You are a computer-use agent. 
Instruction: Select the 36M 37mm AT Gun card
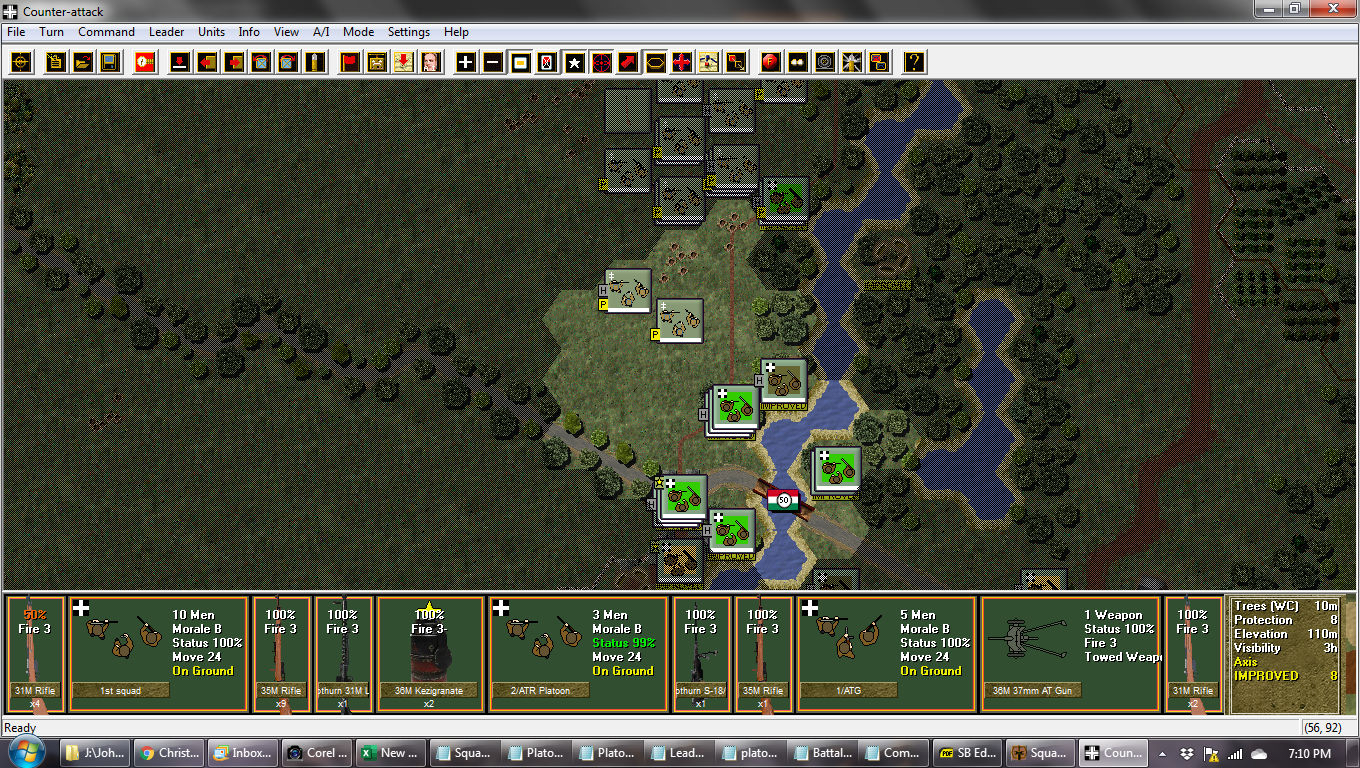(1070, 654)
